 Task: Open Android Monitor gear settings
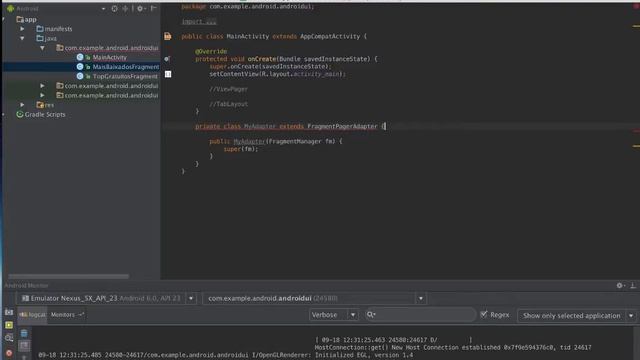(620, 285)
